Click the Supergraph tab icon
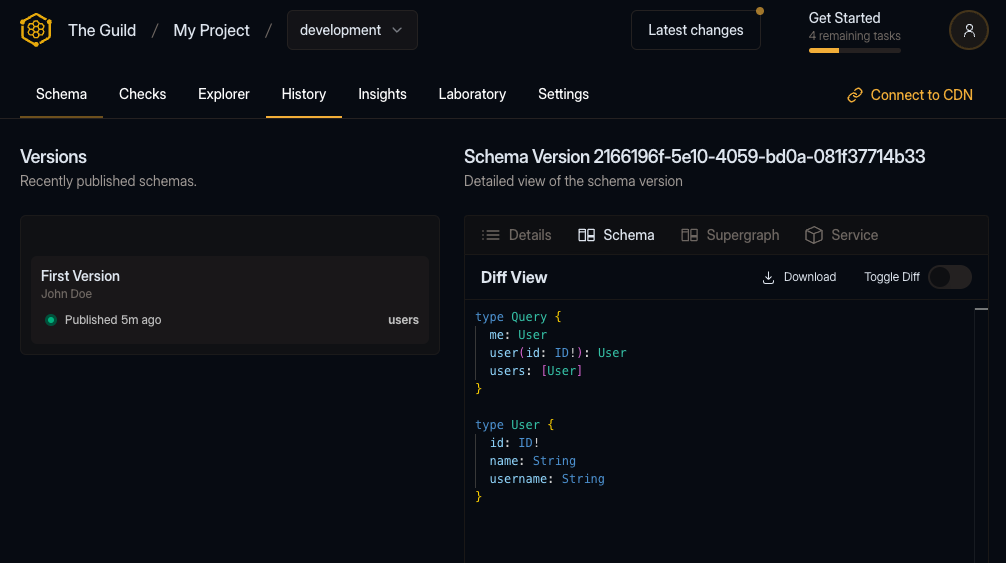The image size is (1006, 563). 690,235
